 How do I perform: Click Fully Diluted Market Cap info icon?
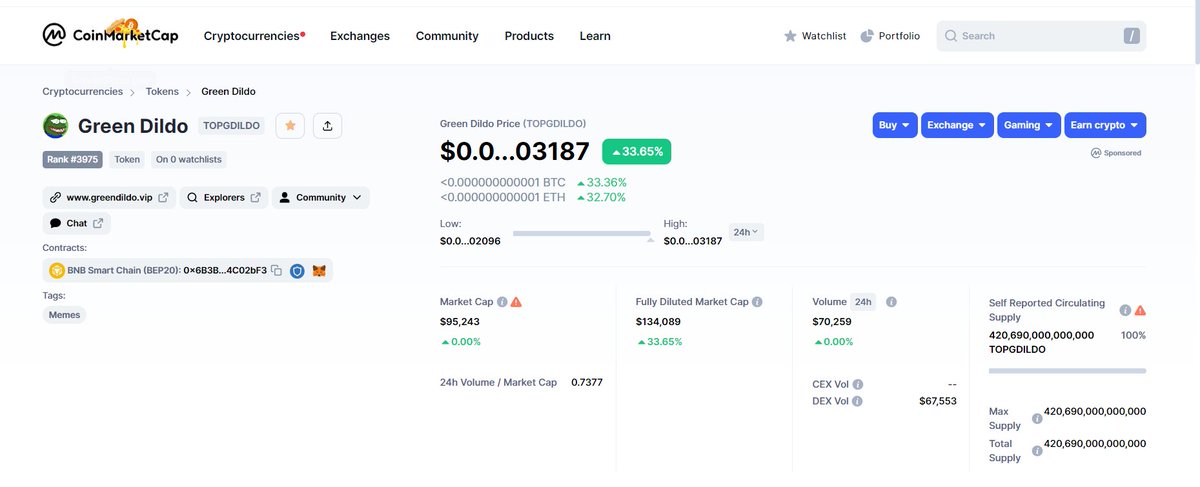(x=757, y=302)
